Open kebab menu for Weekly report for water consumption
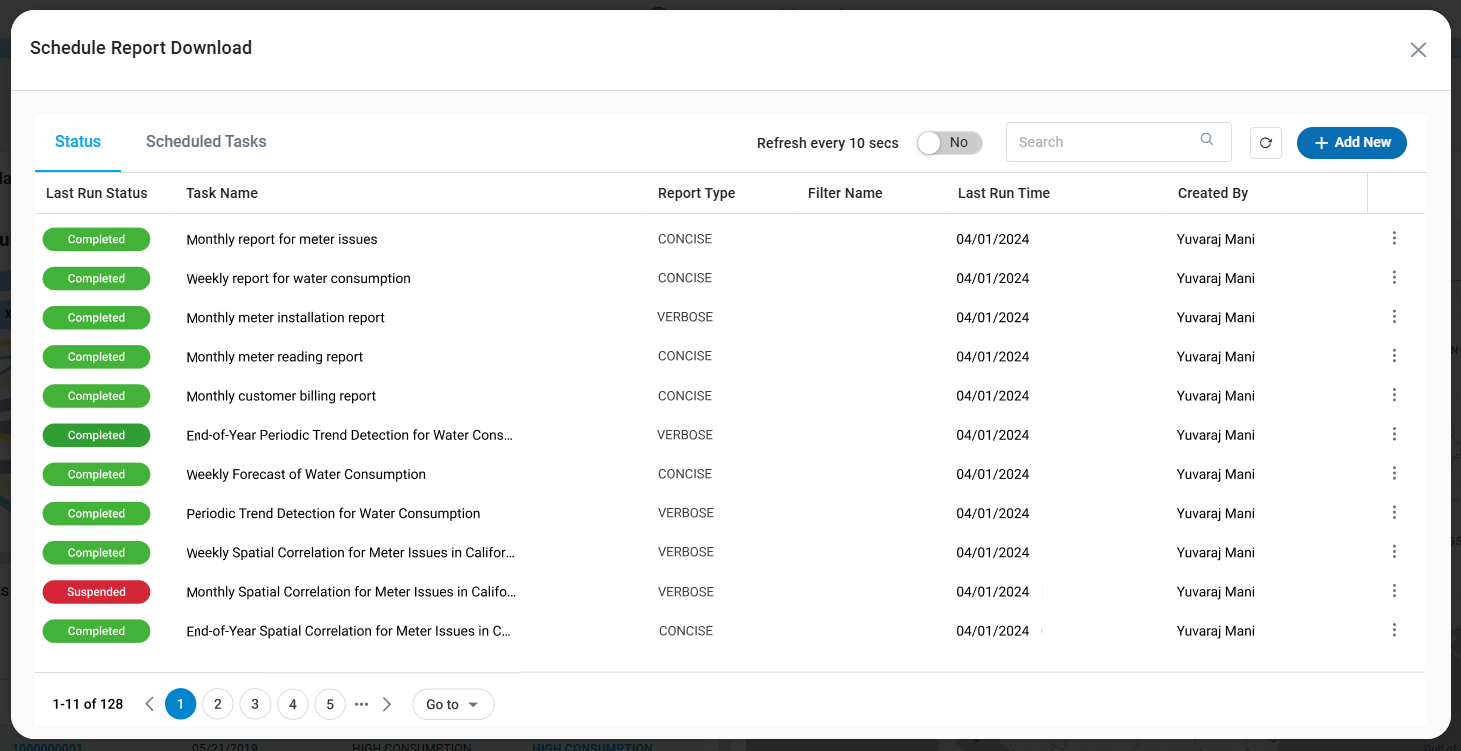Screen dimensions: 1461x751 1394,278
